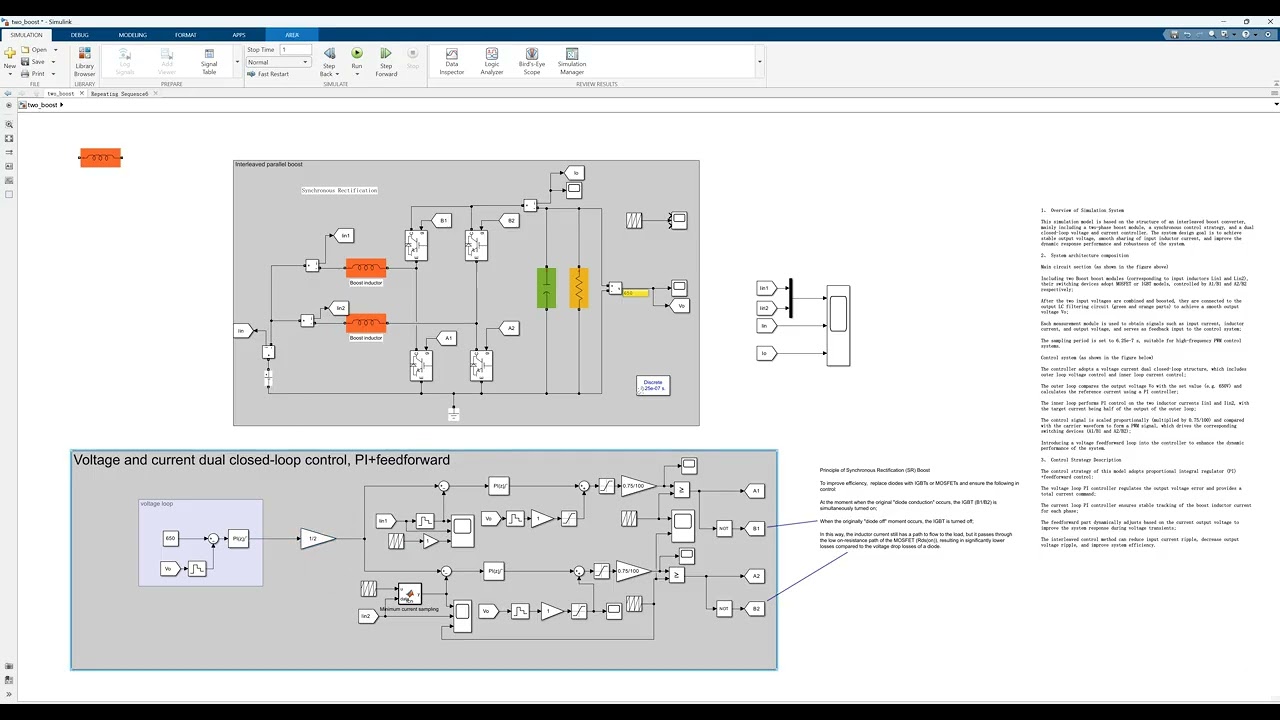Select the 1/2 gain block
Viewport: 1280px width, 720px height.
(x=318, y=539)
